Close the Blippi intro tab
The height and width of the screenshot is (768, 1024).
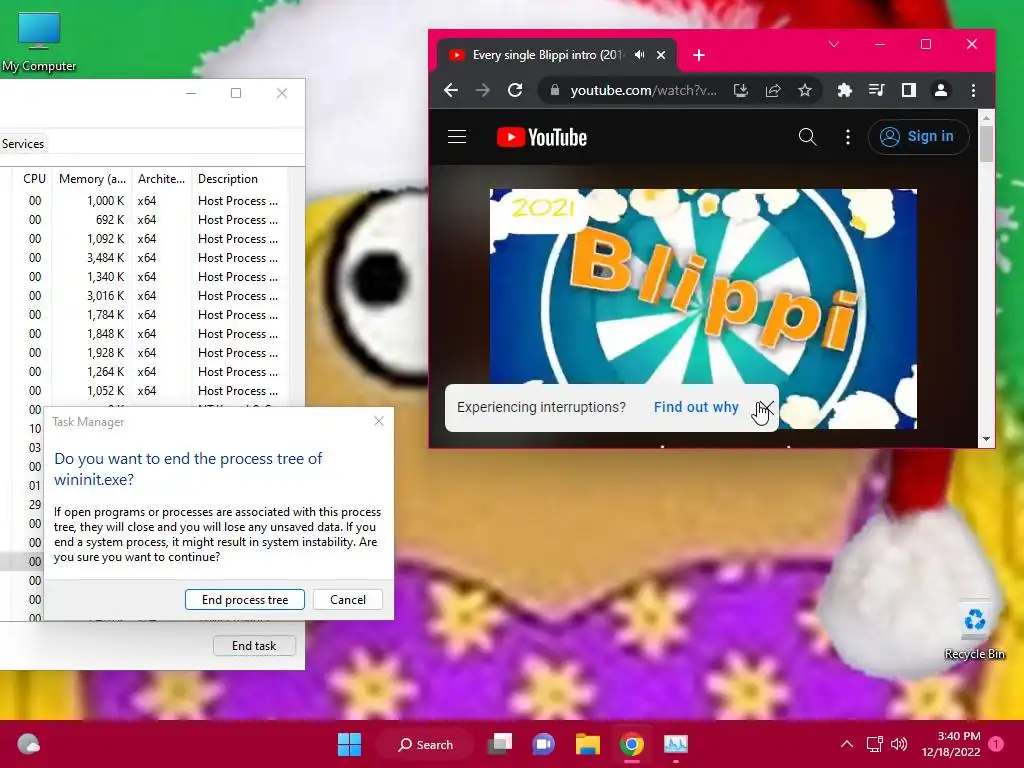(x=661, y=55)
